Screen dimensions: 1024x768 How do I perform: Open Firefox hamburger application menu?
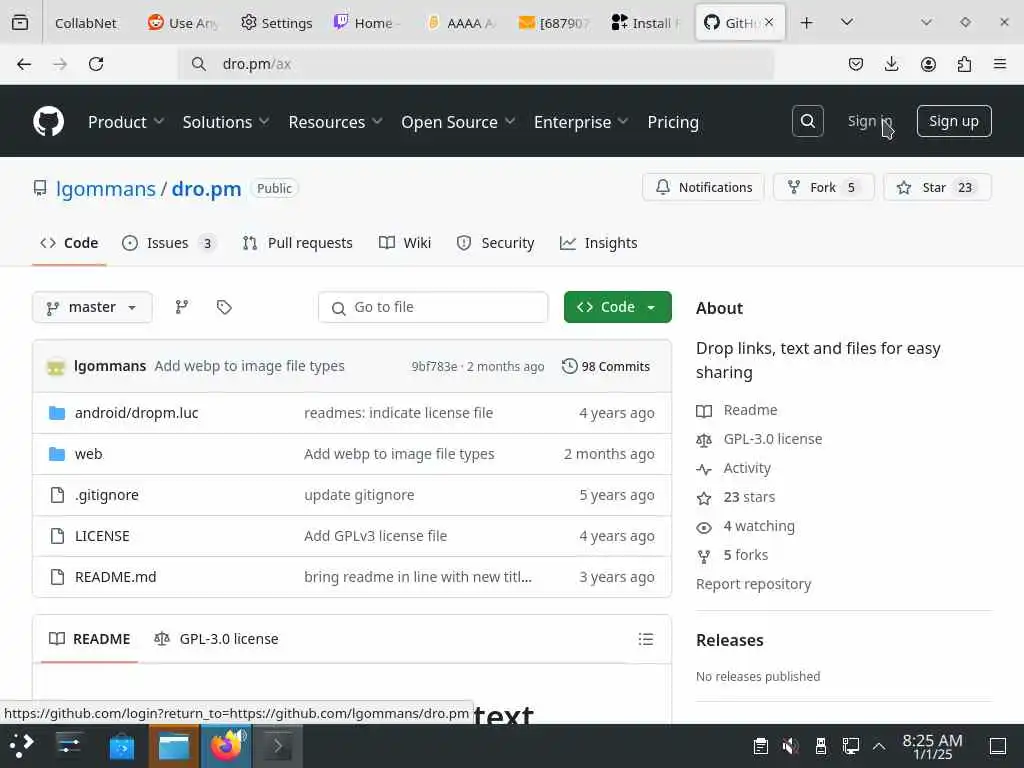pyautogui.click(x=1000, y=64)
